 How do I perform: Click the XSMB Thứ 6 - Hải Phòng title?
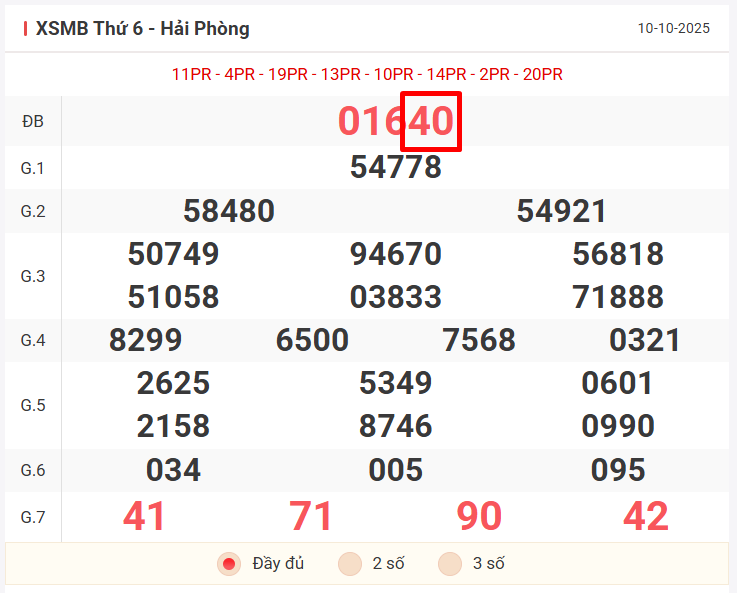(x=142, y=29)
